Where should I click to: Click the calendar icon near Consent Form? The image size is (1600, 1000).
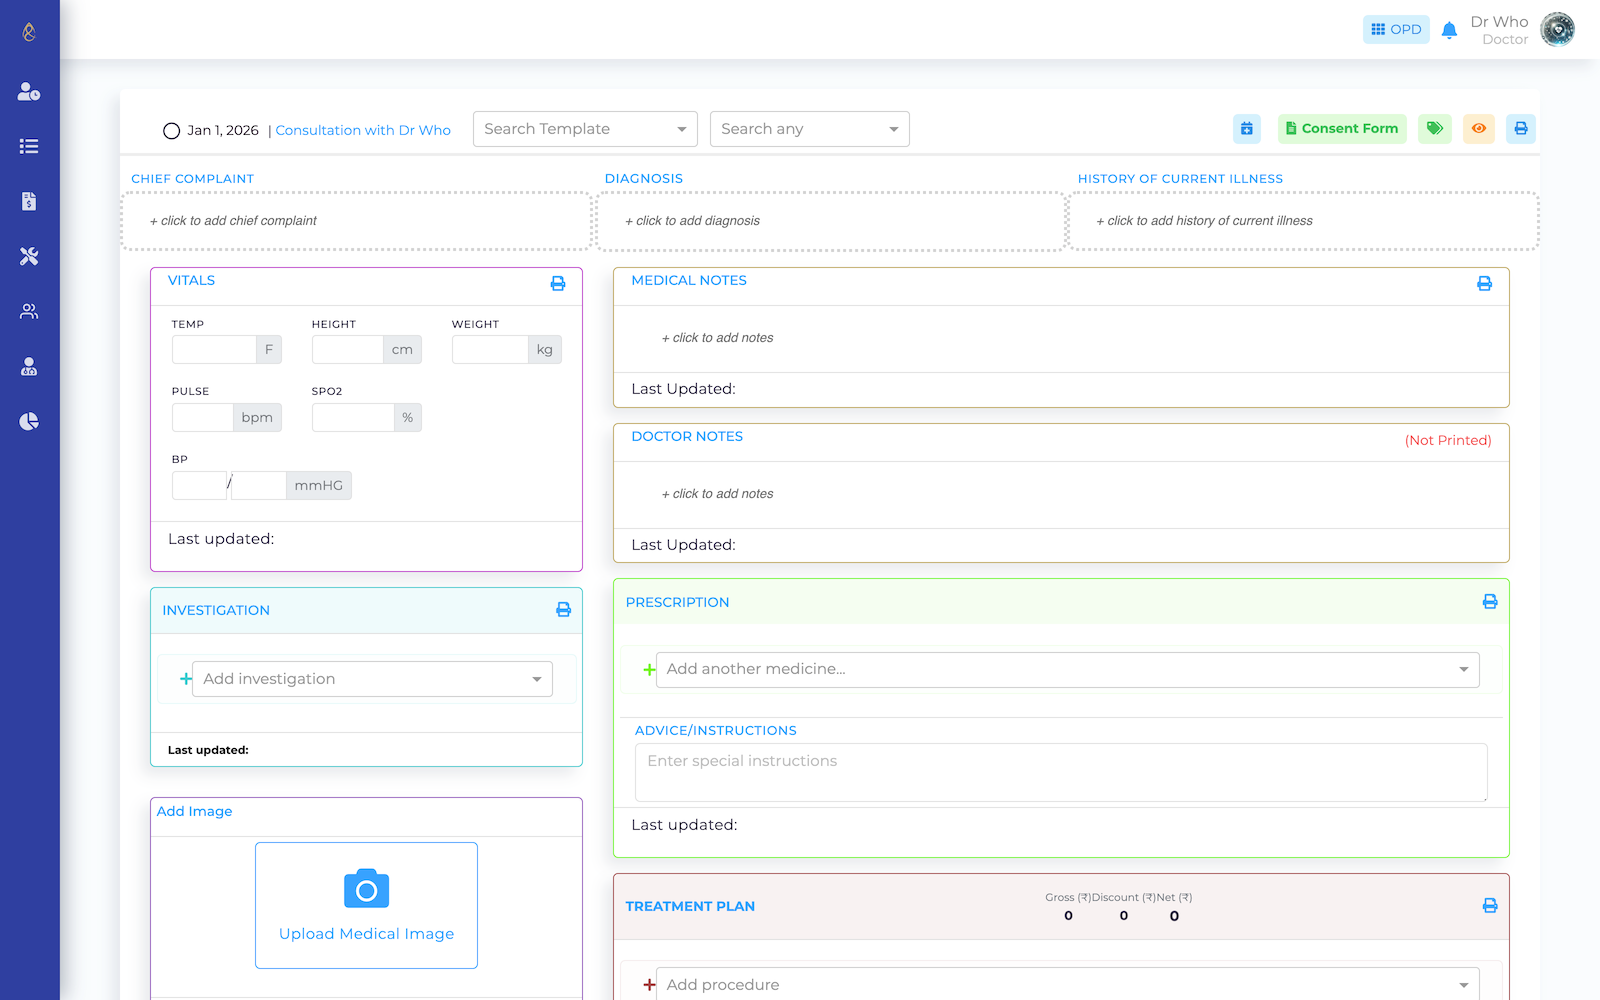(x=1246, y=128)
